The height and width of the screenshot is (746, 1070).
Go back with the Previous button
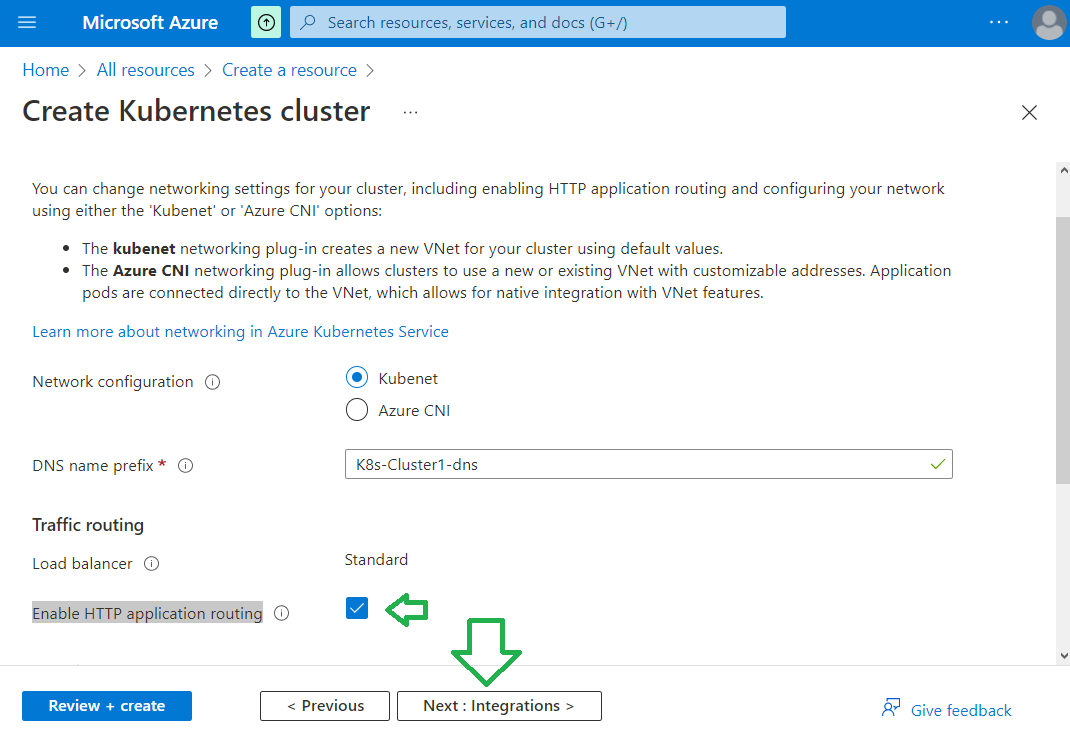[325, 706]
